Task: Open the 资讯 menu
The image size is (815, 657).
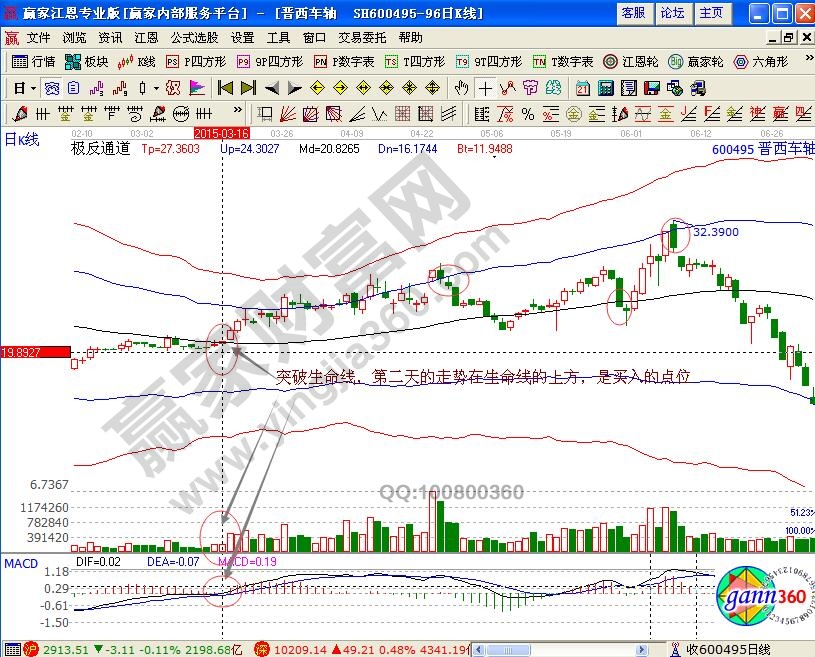Action: click(110, 37)
